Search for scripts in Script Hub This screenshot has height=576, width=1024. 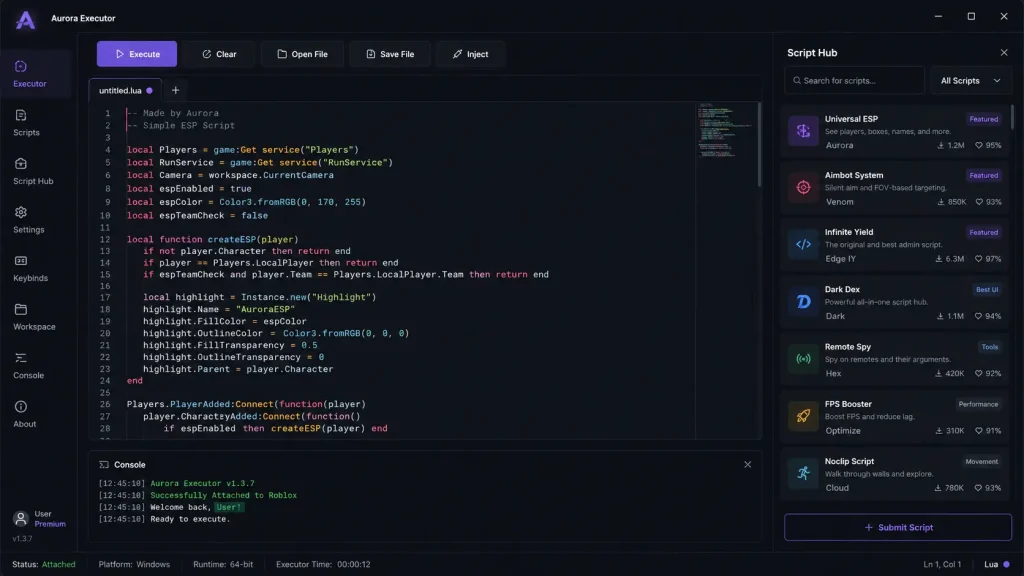[x=854, y=80]
